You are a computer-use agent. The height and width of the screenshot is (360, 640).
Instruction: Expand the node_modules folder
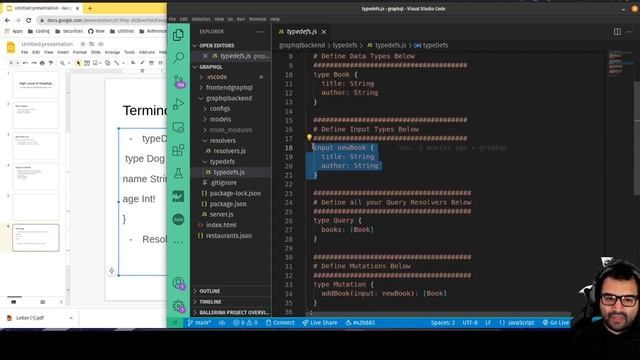coord(231,130)
